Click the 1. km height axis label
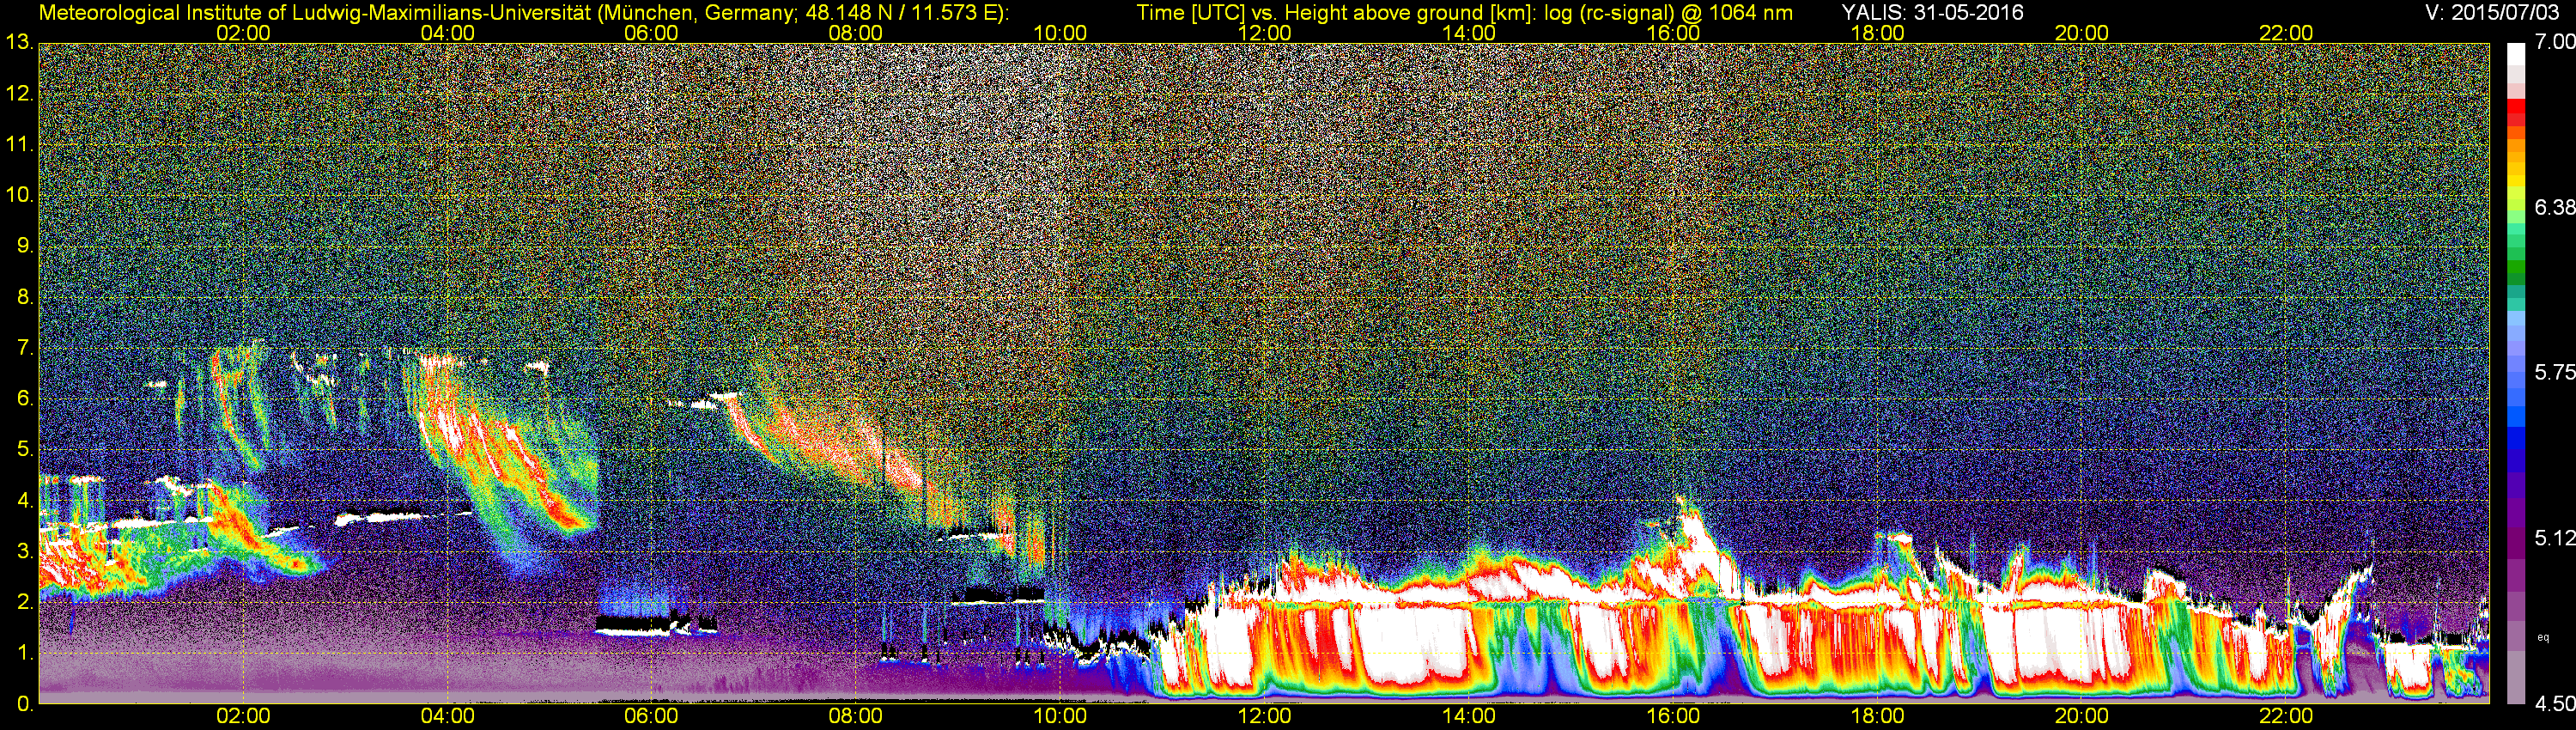The image size is (2576, 730). (x=25, y=653)
